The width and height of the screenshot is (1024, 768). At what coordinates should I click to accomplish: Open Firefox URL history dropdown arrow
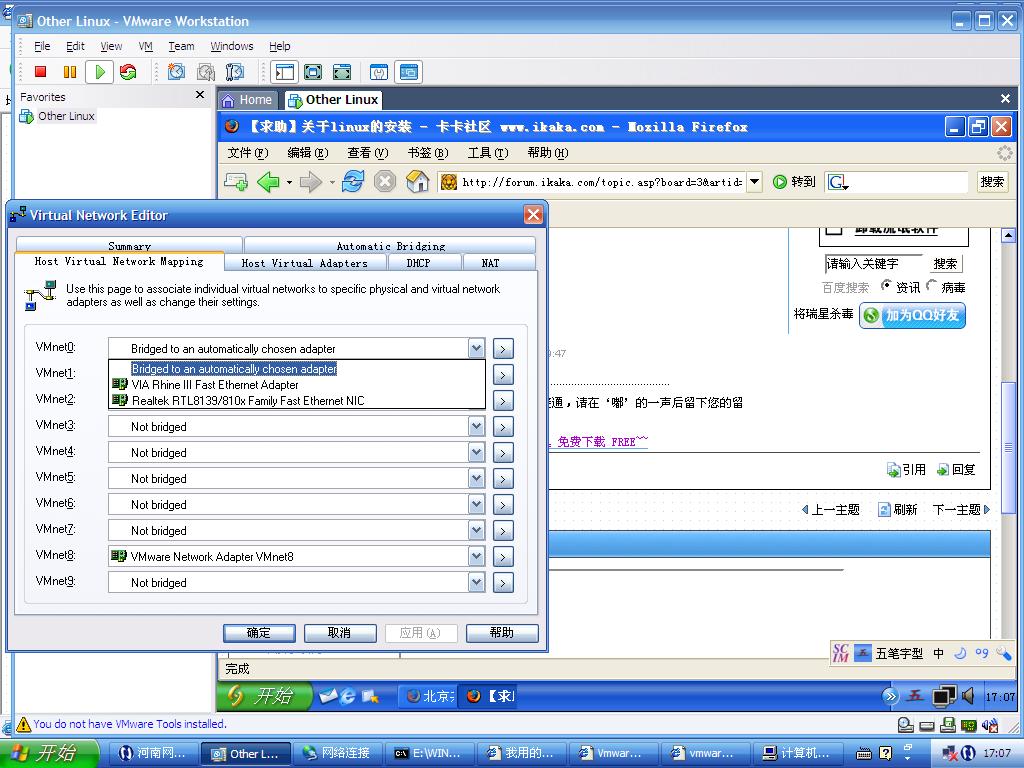[x=754, y=182]
